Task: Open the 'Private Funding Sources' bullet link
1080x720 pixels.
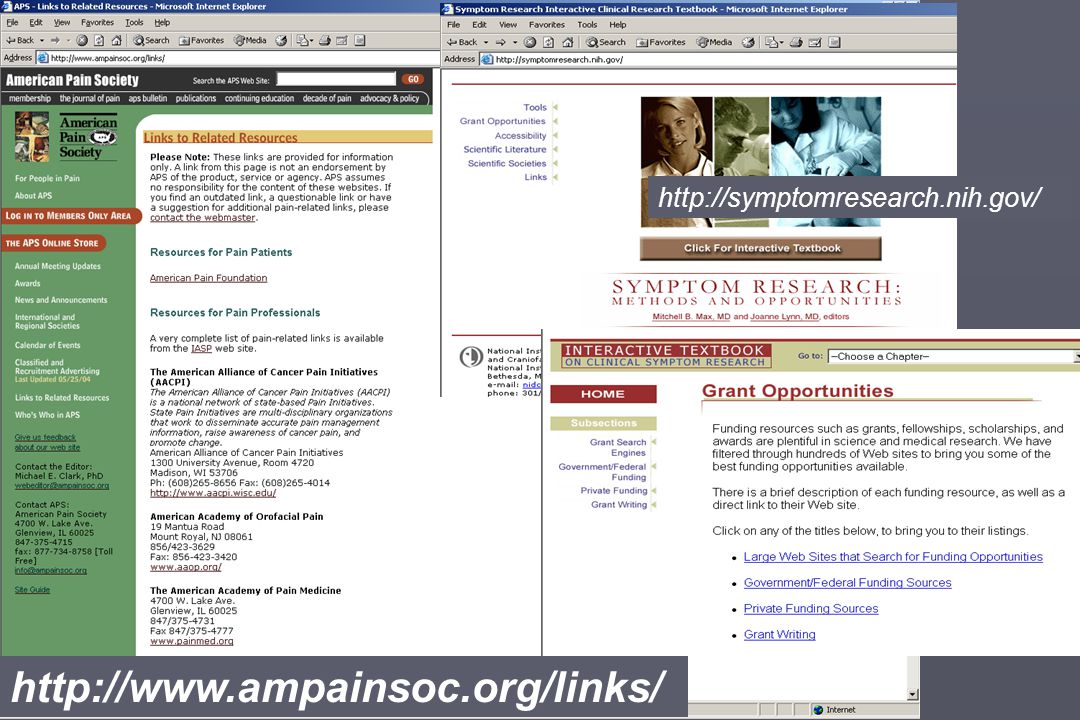Action: click(x=811, y=609)
